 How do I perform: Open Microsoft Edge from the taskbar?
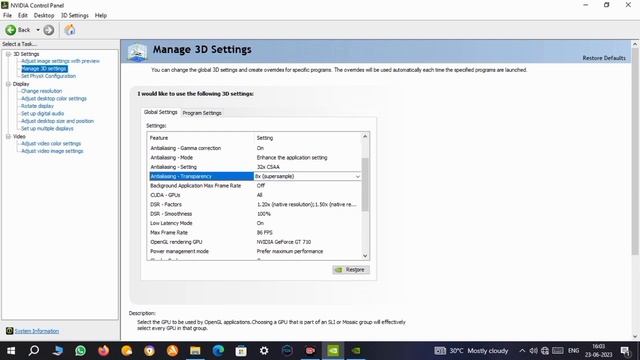tap(218, 351)
